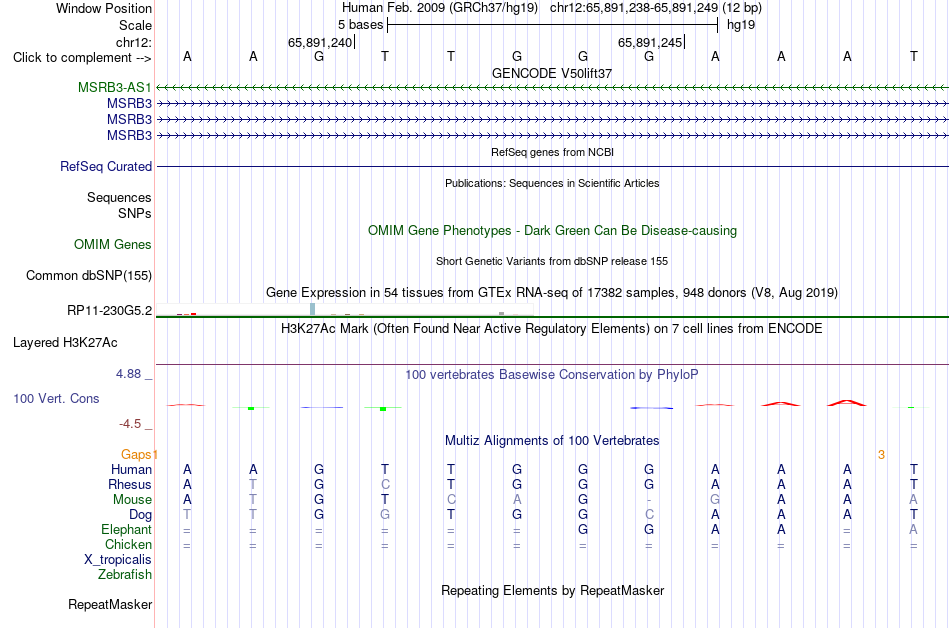950x628 pixels.
Task: Click the SNPs track label
Action: 135,213
